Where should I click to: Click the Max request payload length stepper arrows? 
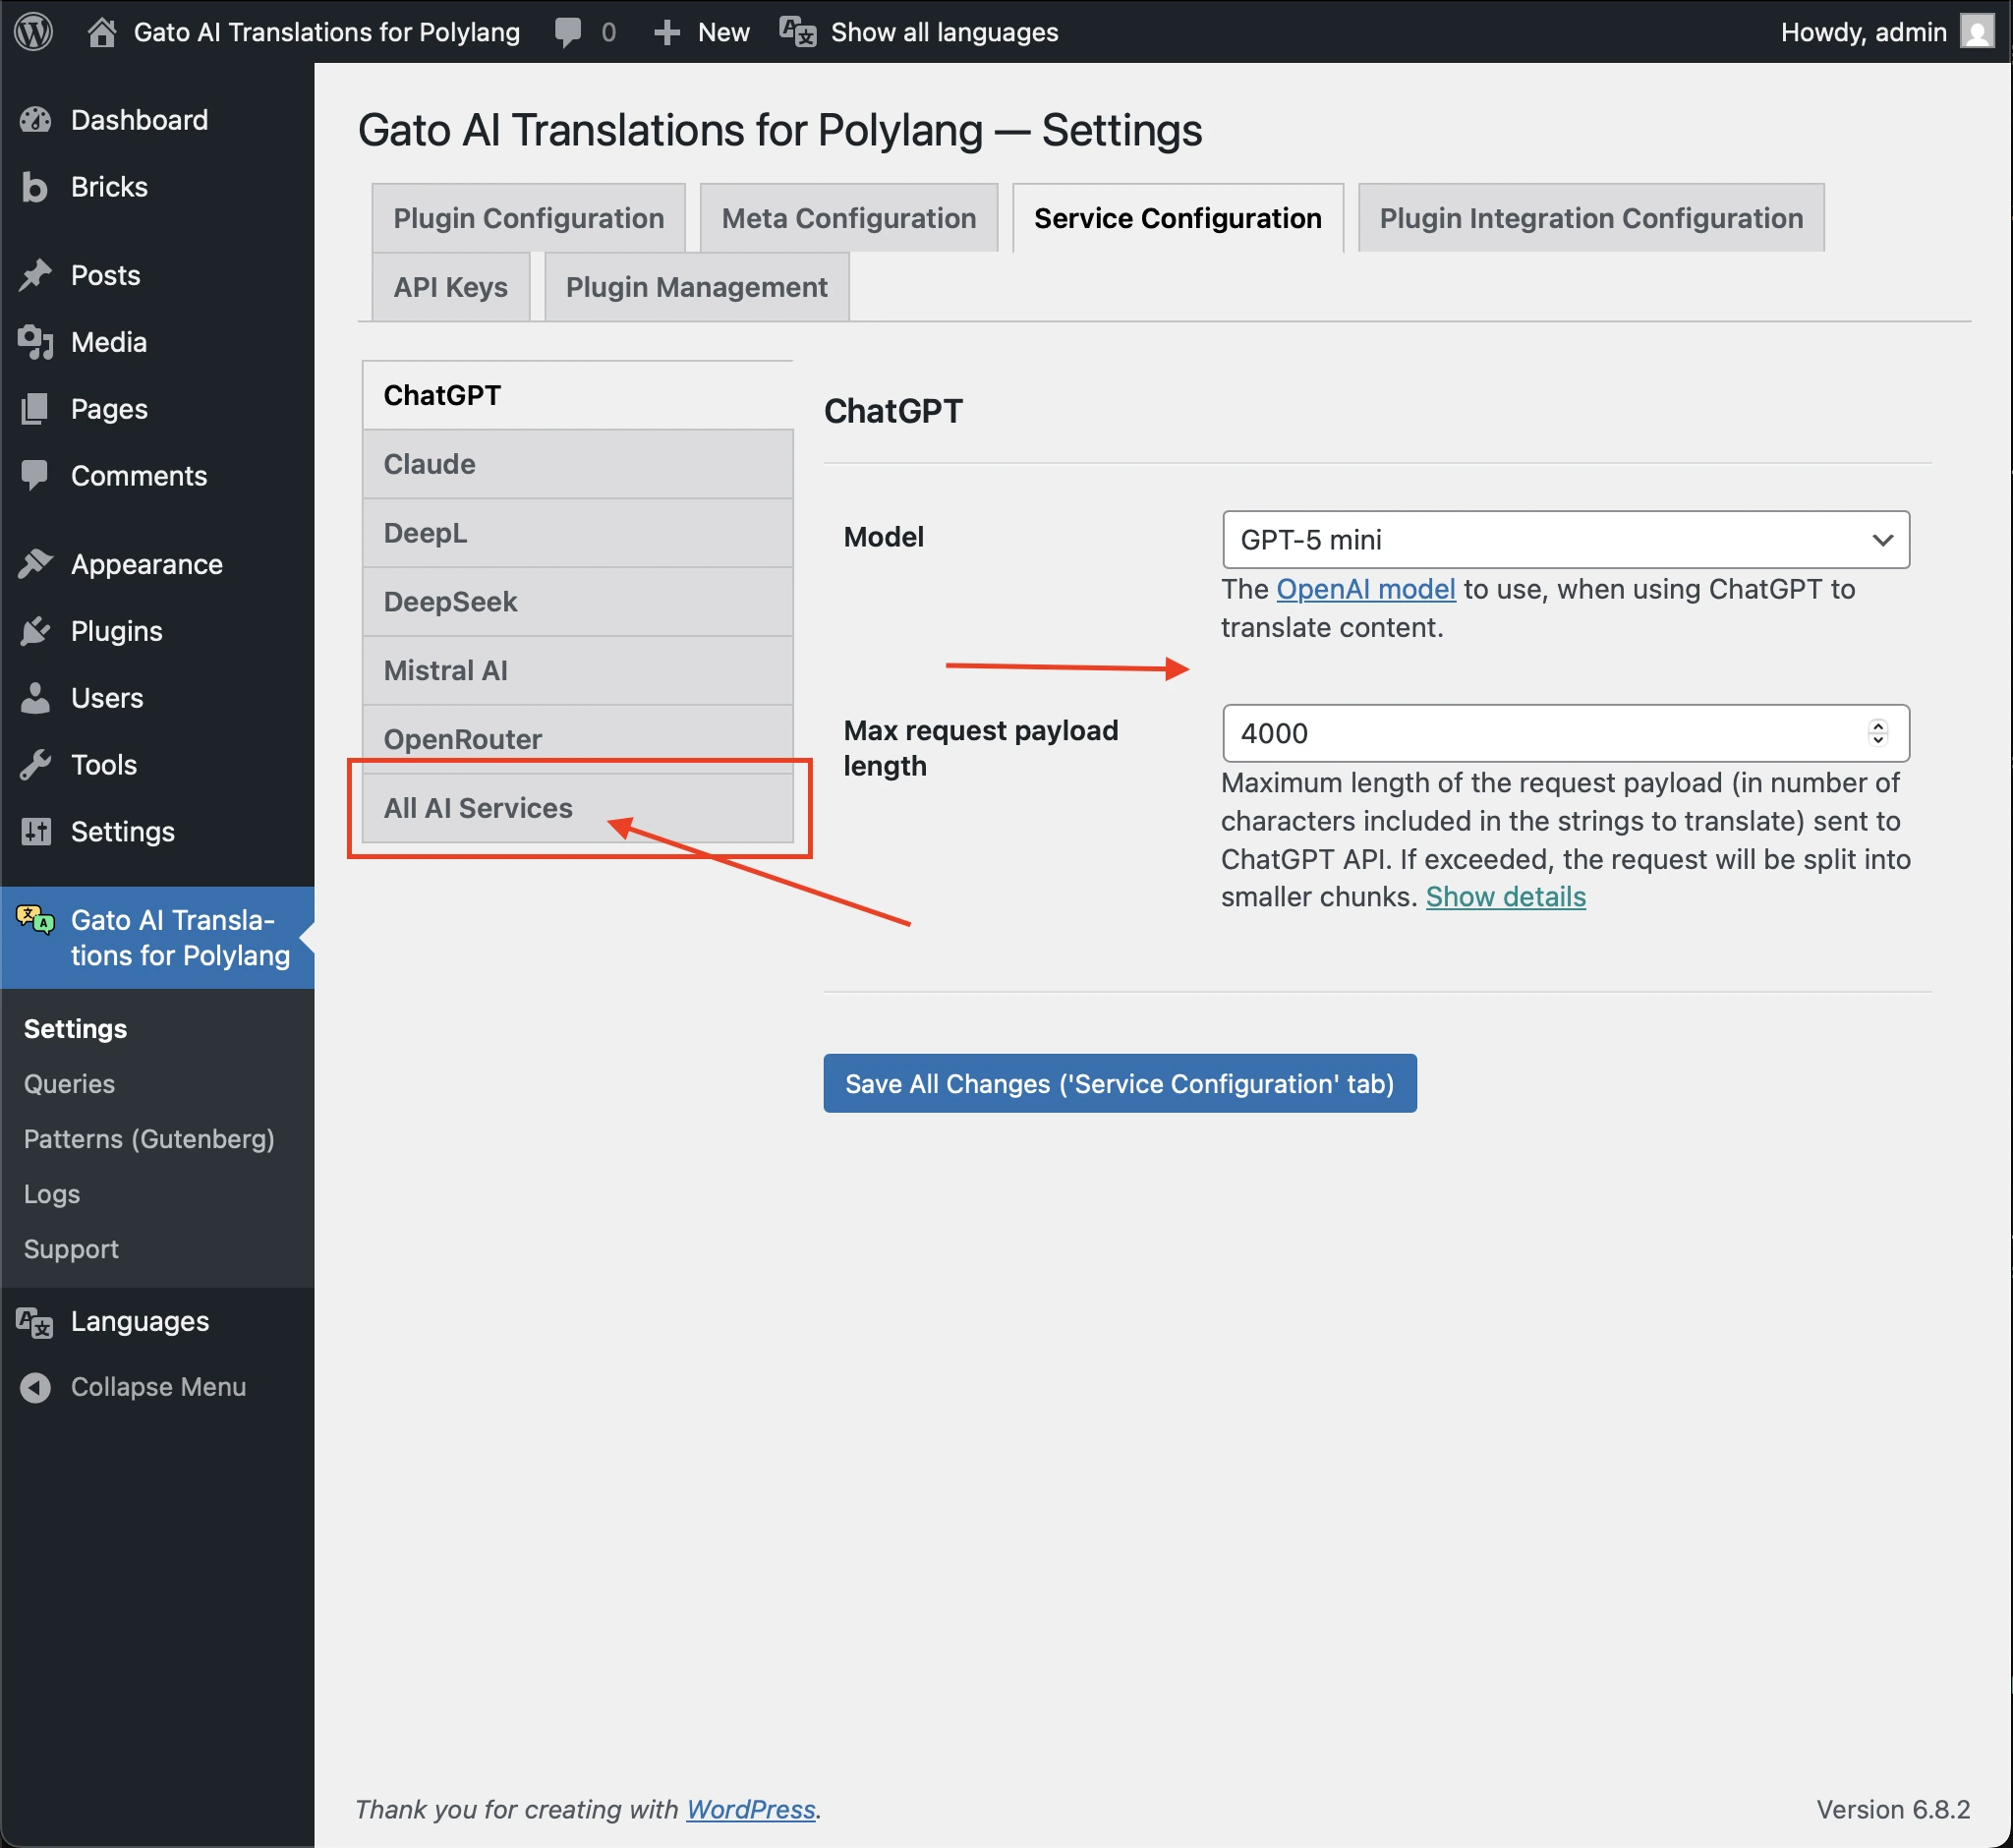1877,733
